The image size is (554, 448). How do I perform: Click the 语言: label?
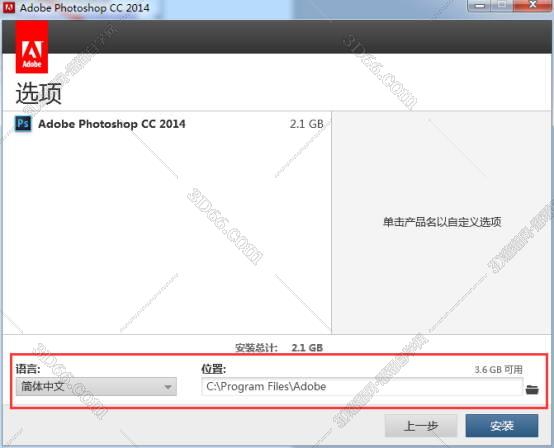[28, 369]
